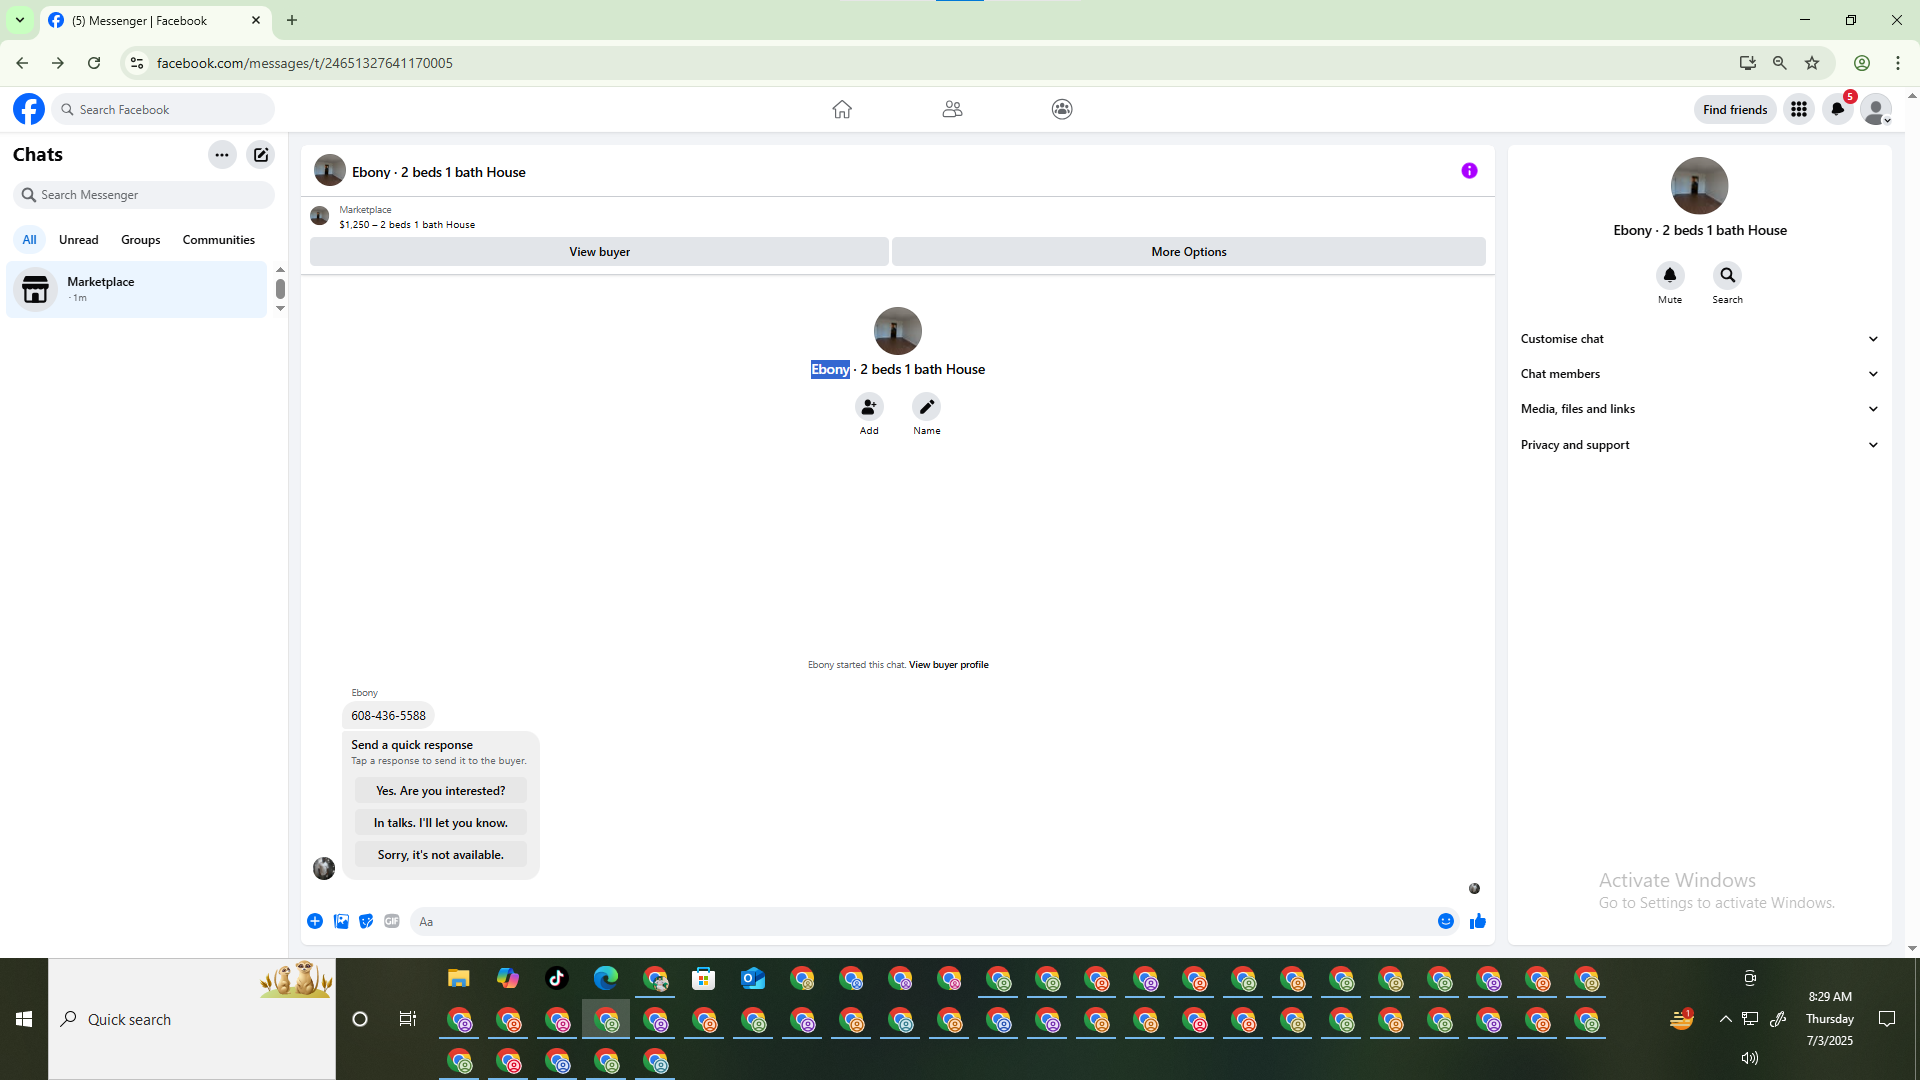Click the conversation Search magnifier icon
The height and width of the screenshot is (1080, 1920).
1727,275
